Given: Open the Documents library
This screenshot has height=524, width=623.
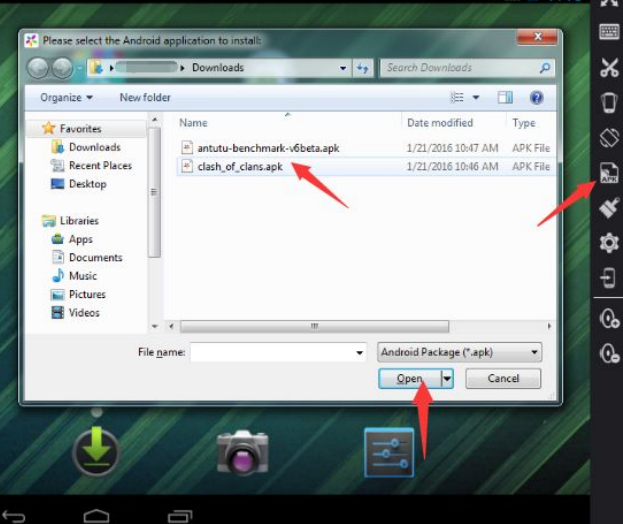Looking at the screenshot, I should (95, 257).
